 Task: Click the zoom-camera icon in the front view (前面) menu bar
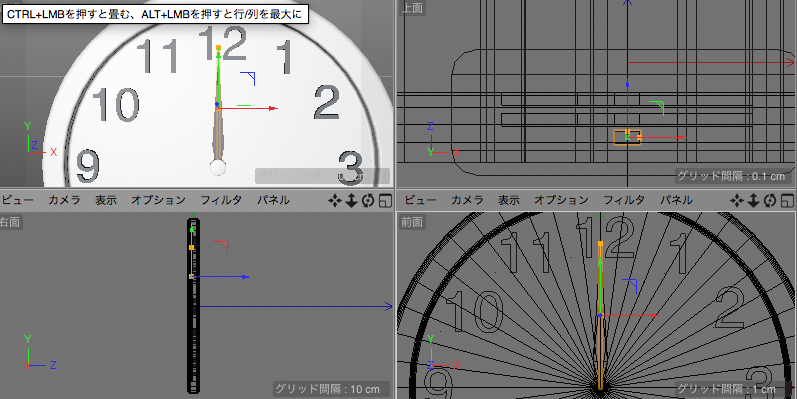[x=753, y=201]
